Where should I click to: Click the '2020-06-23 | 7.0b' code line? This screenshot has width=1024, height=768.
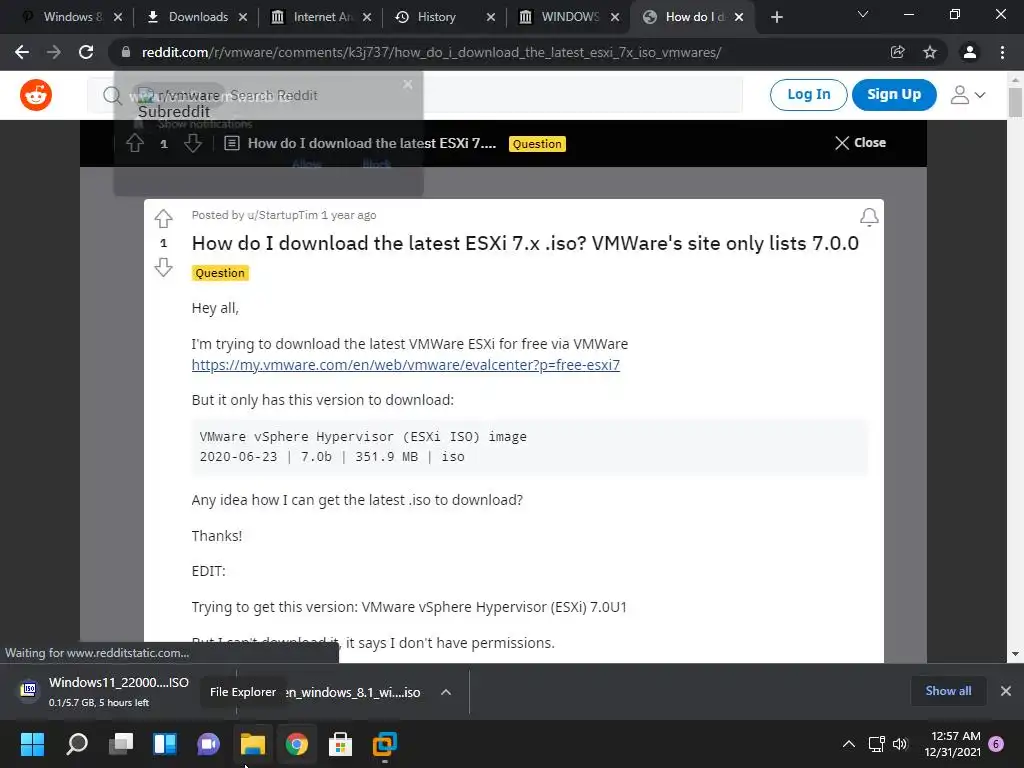pyautogui.click(x=332, y=457)
